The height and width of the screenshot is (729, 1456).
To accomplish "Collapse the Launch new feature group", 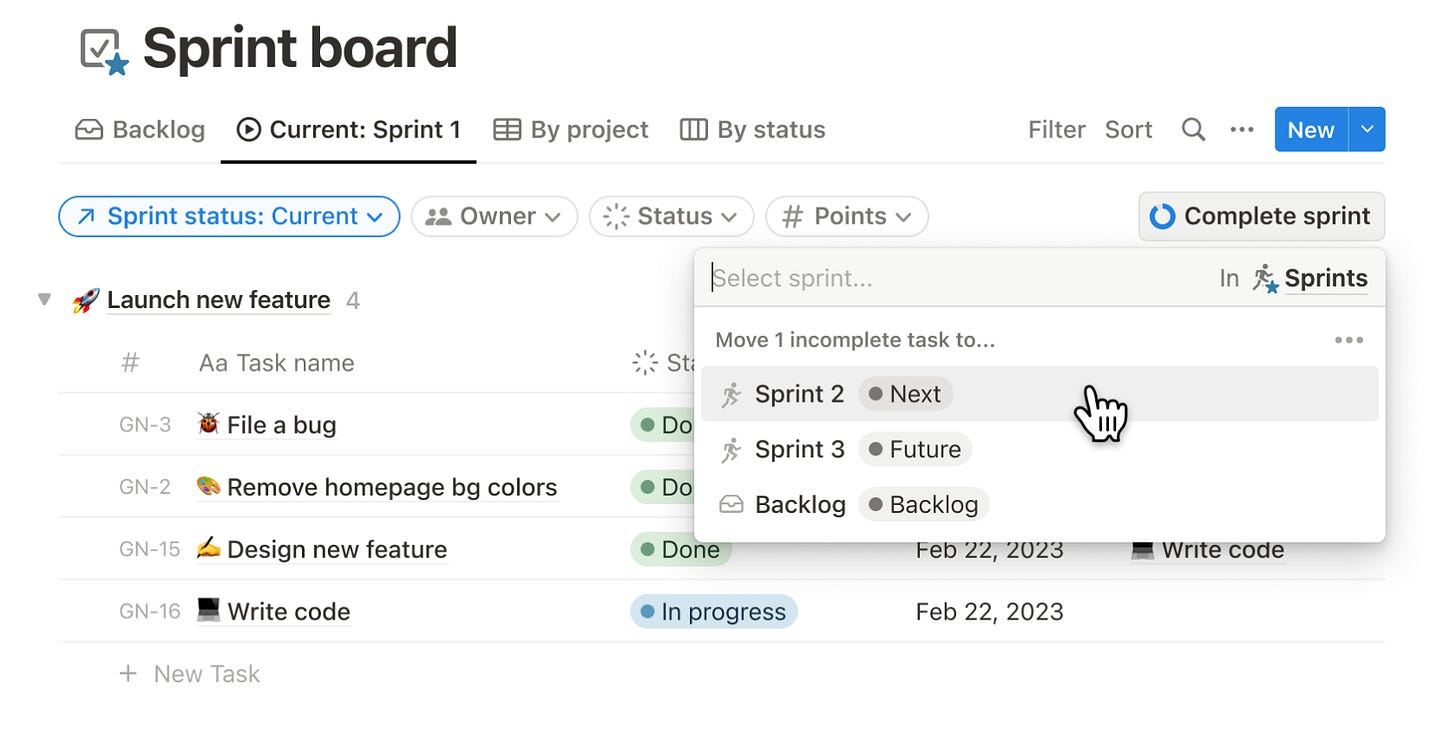I will pyautogui.click(x=44, y=299).
